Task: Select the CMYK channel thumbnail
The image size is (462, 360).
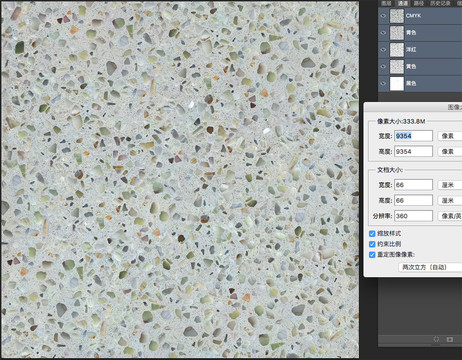Action: coord(397,16)
